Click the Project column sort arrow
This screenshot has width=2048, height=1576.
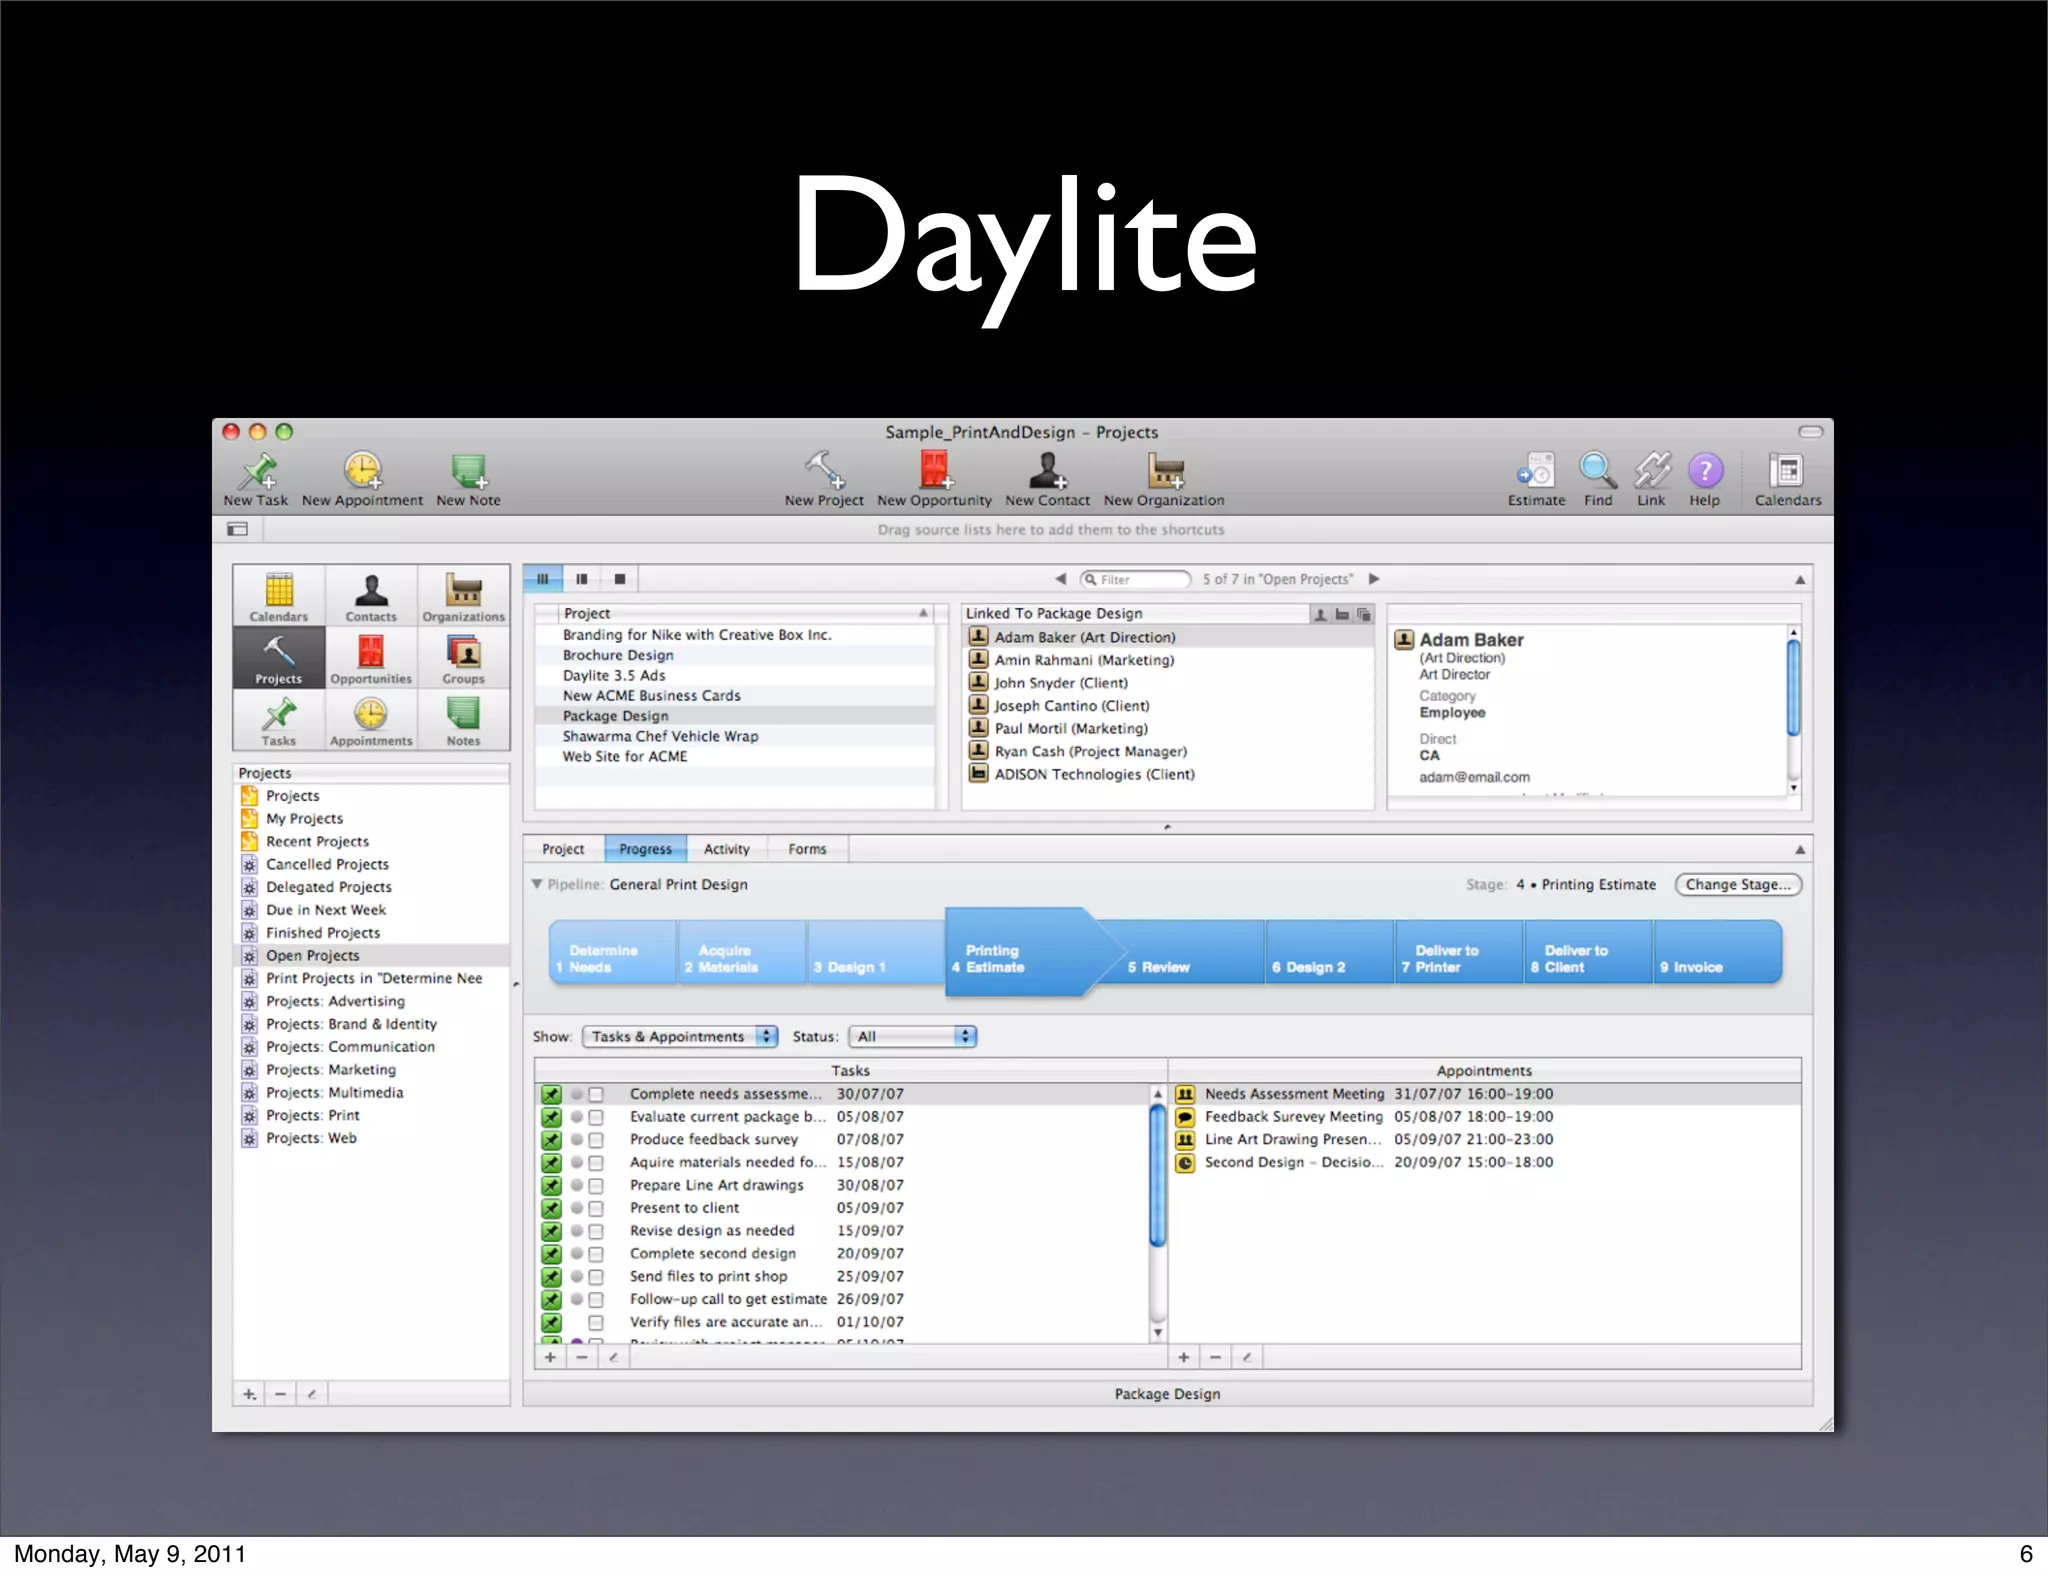pyautogui.click(x=923, y=613)
